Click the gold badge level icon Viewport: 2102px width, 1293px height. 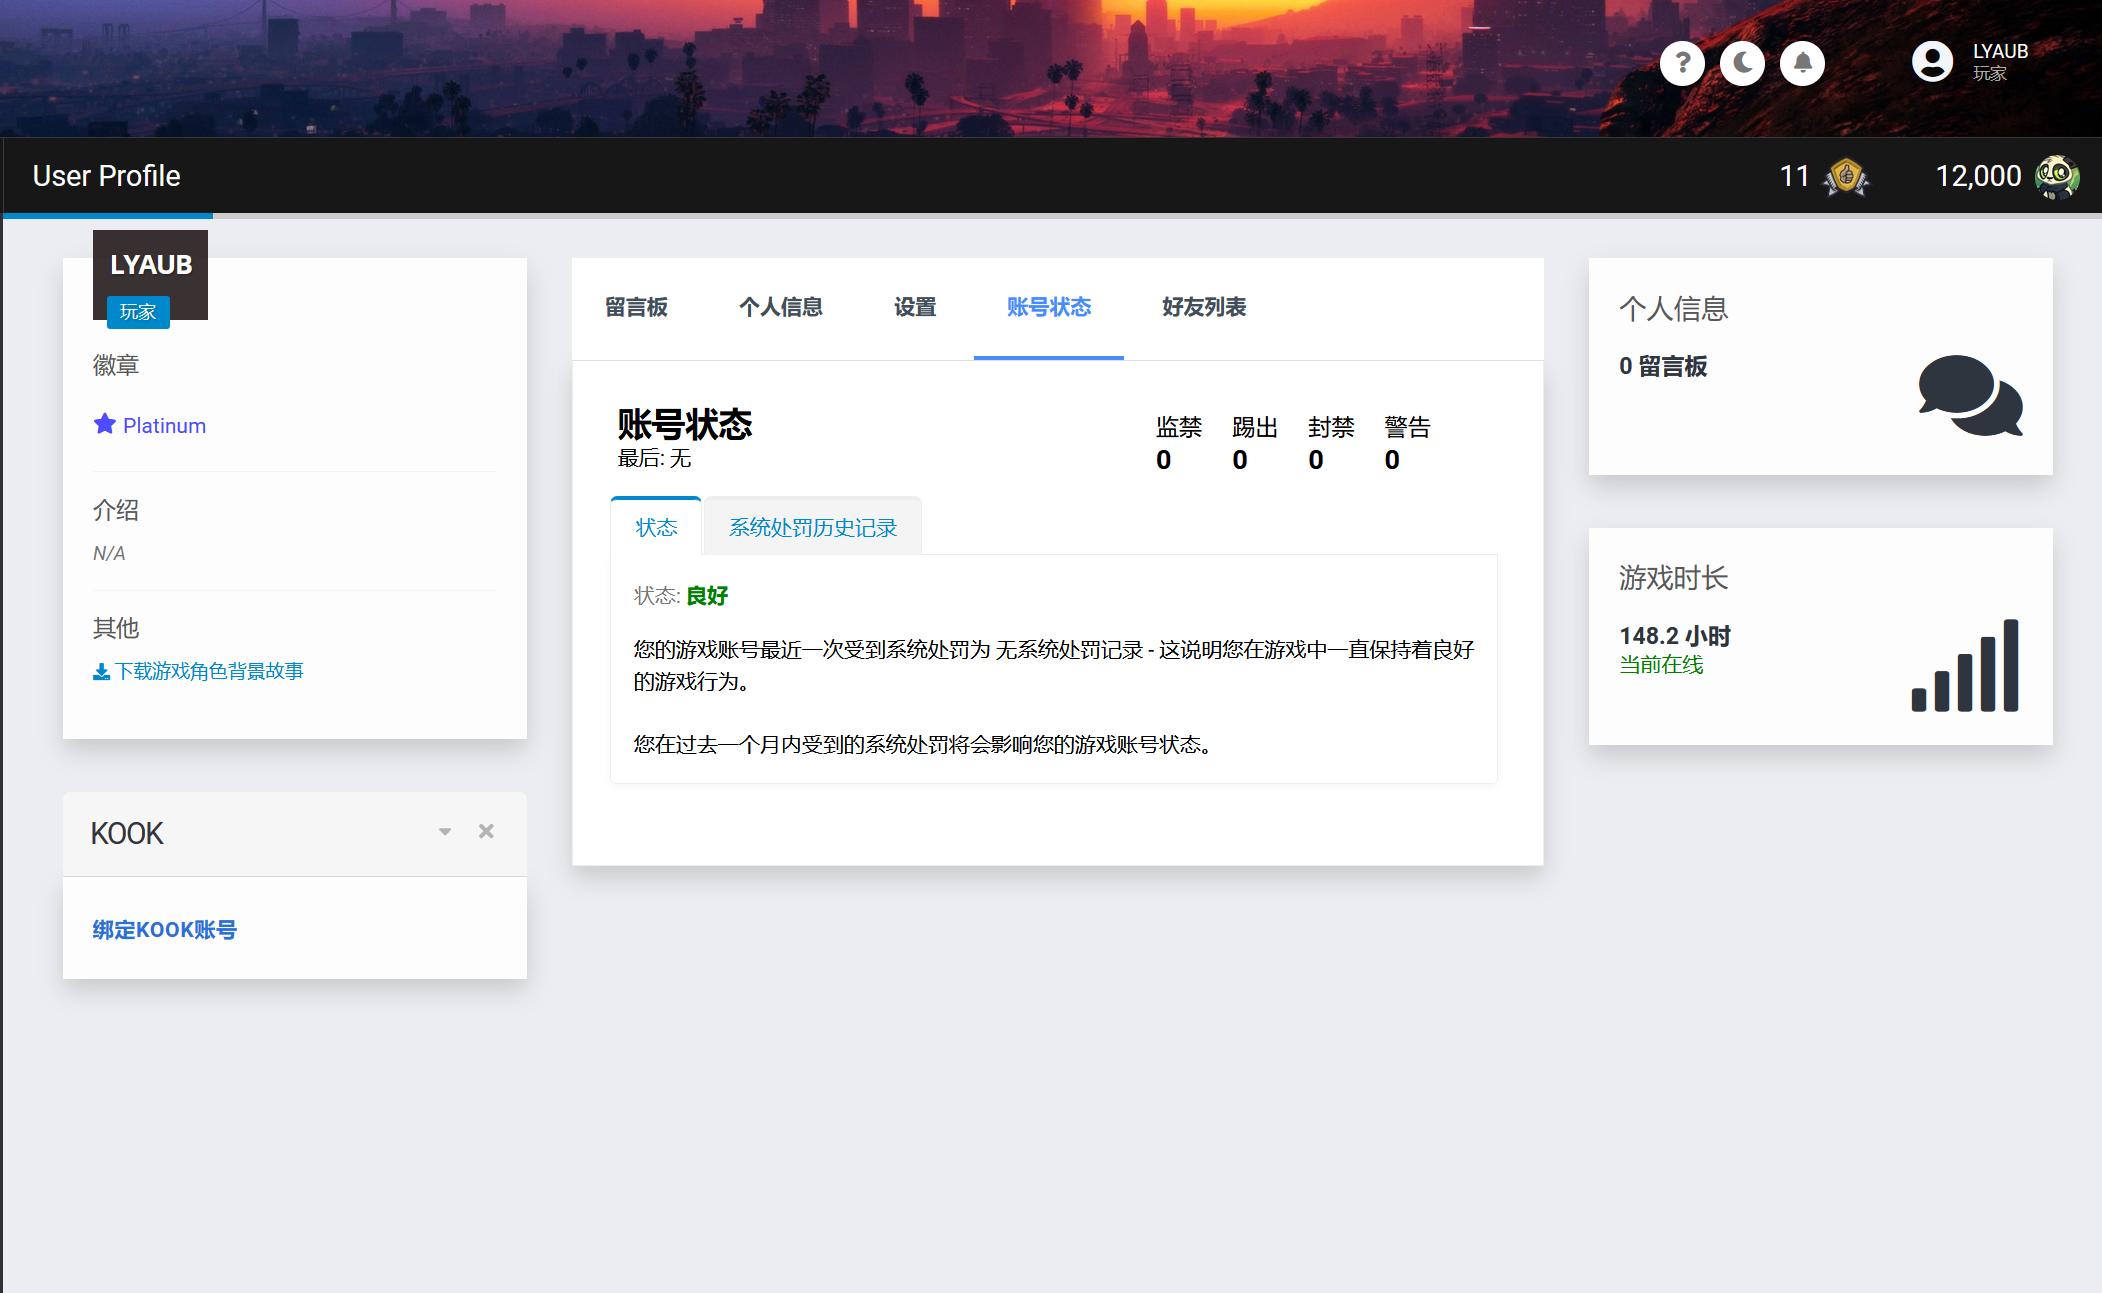point(1846,178)
